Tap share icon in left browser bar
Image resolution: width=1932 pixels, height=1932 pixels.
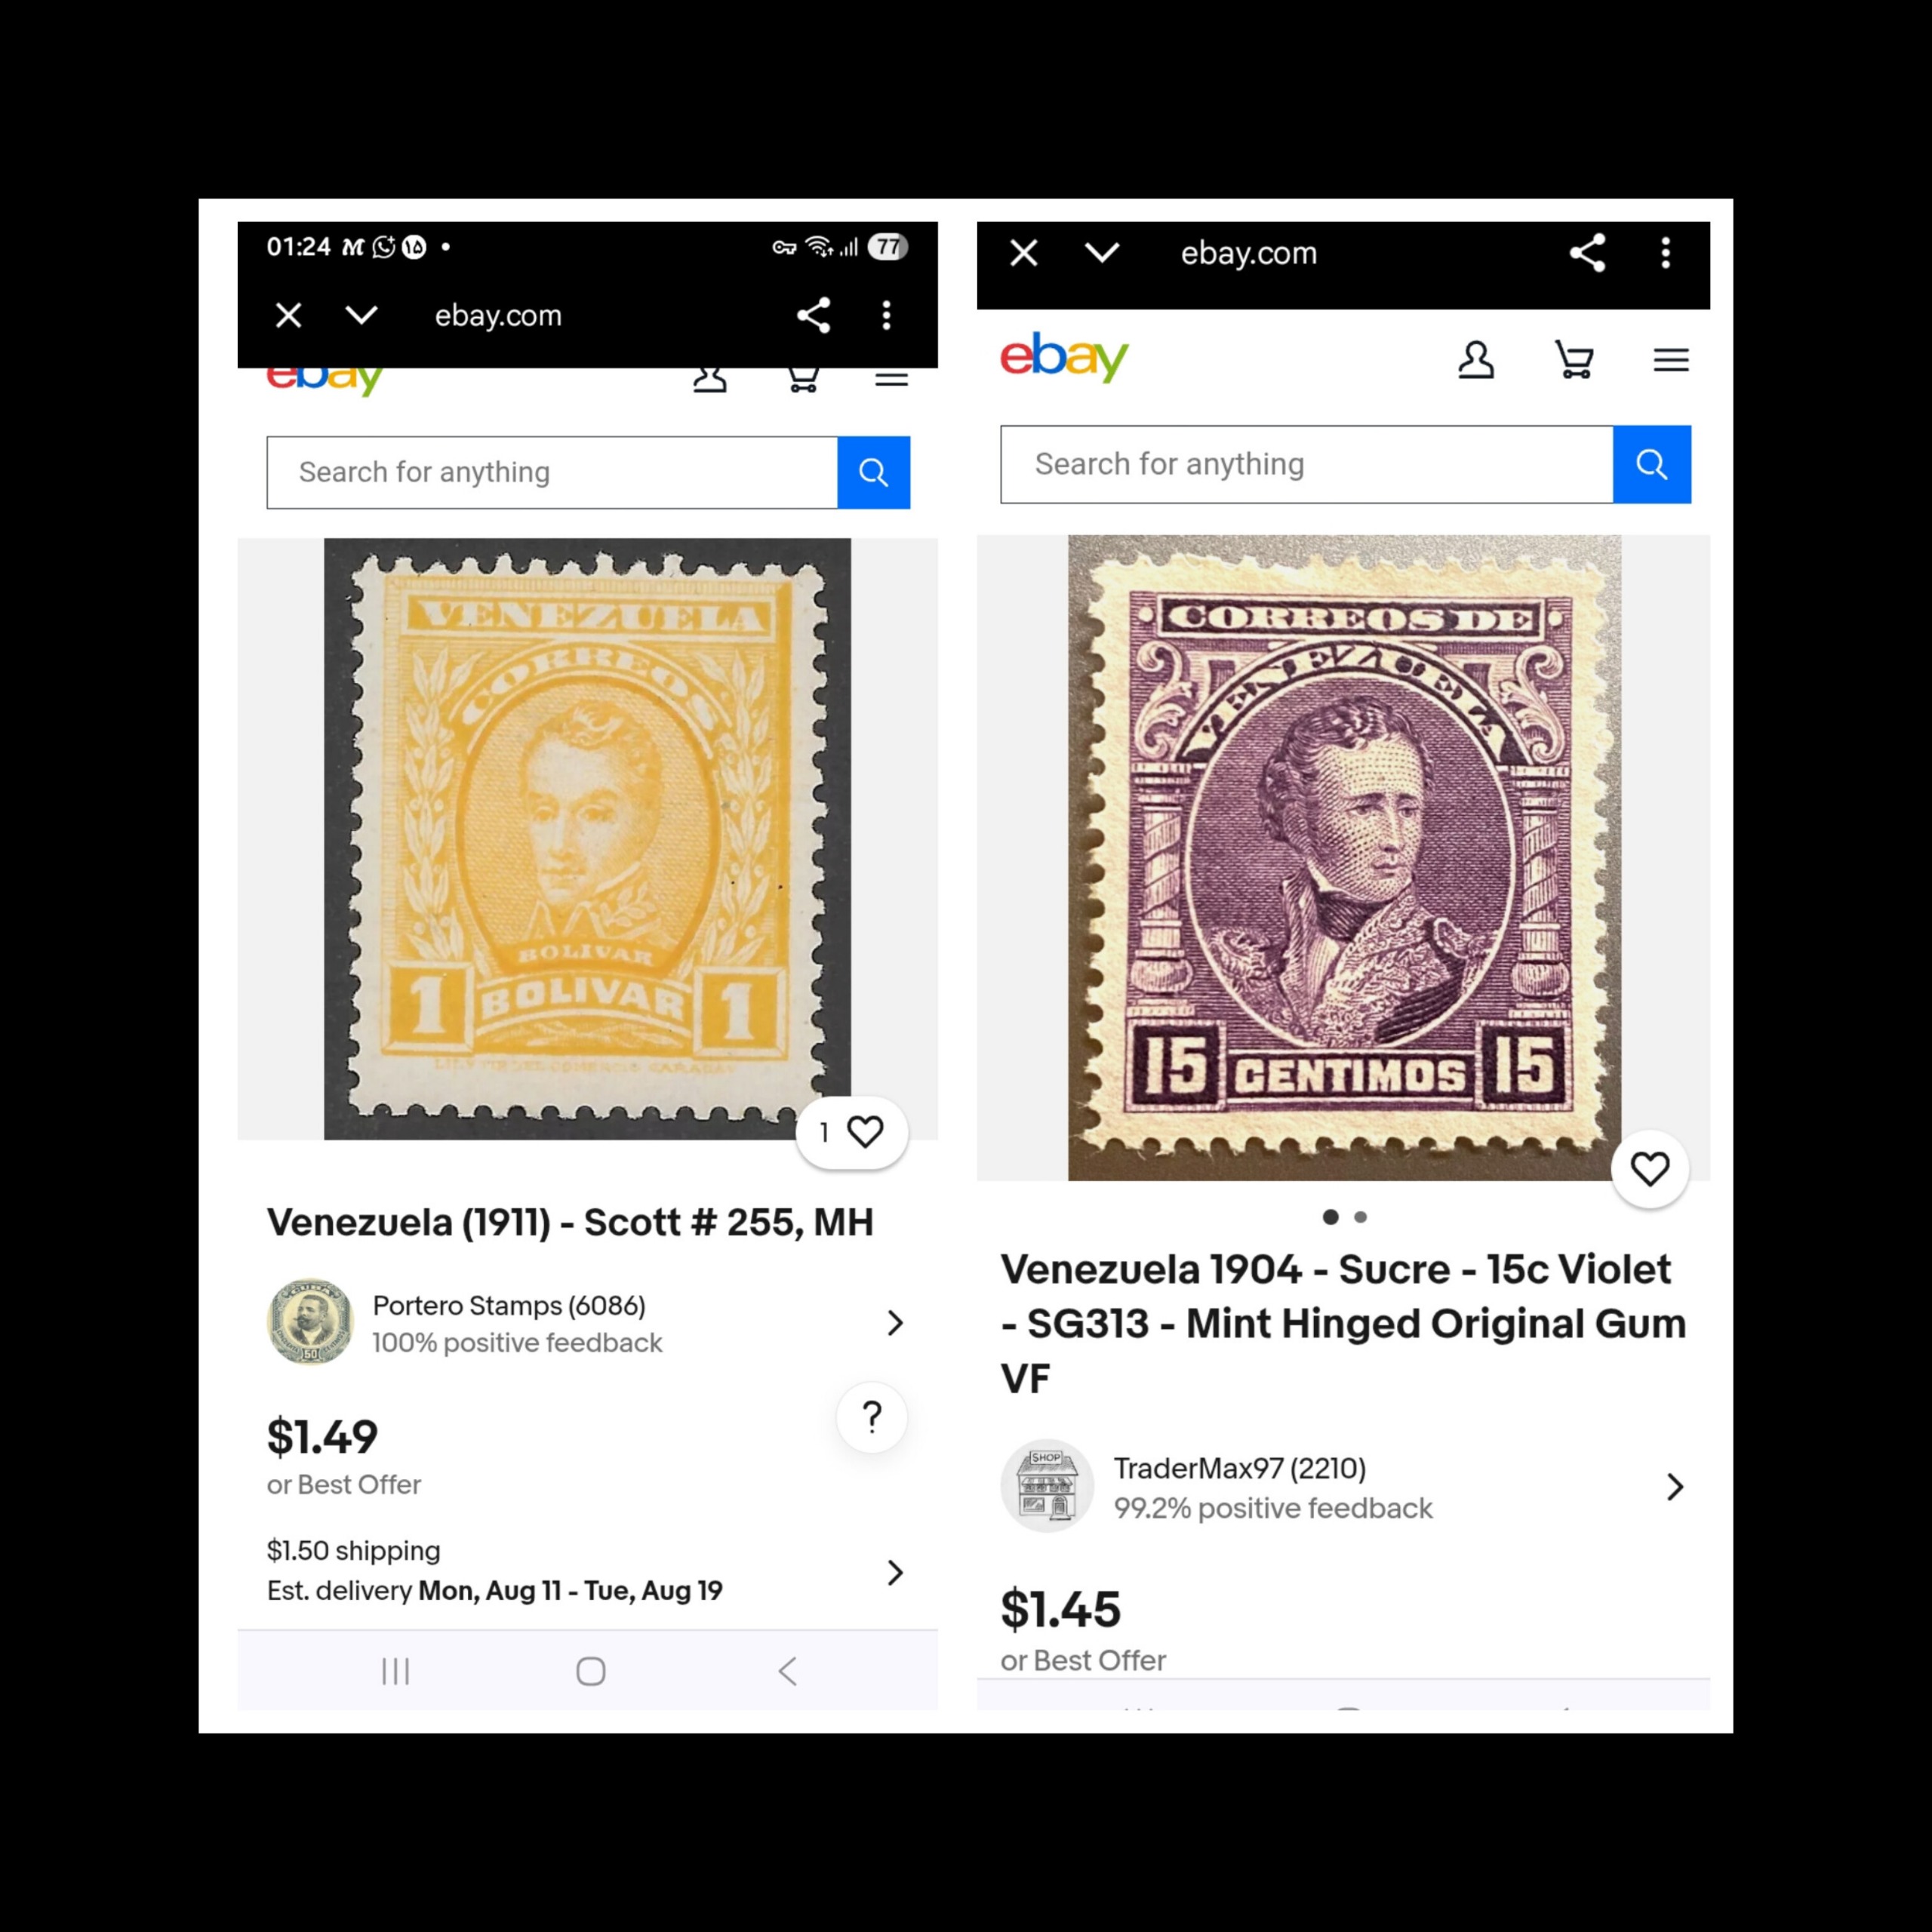coord(813,315)
